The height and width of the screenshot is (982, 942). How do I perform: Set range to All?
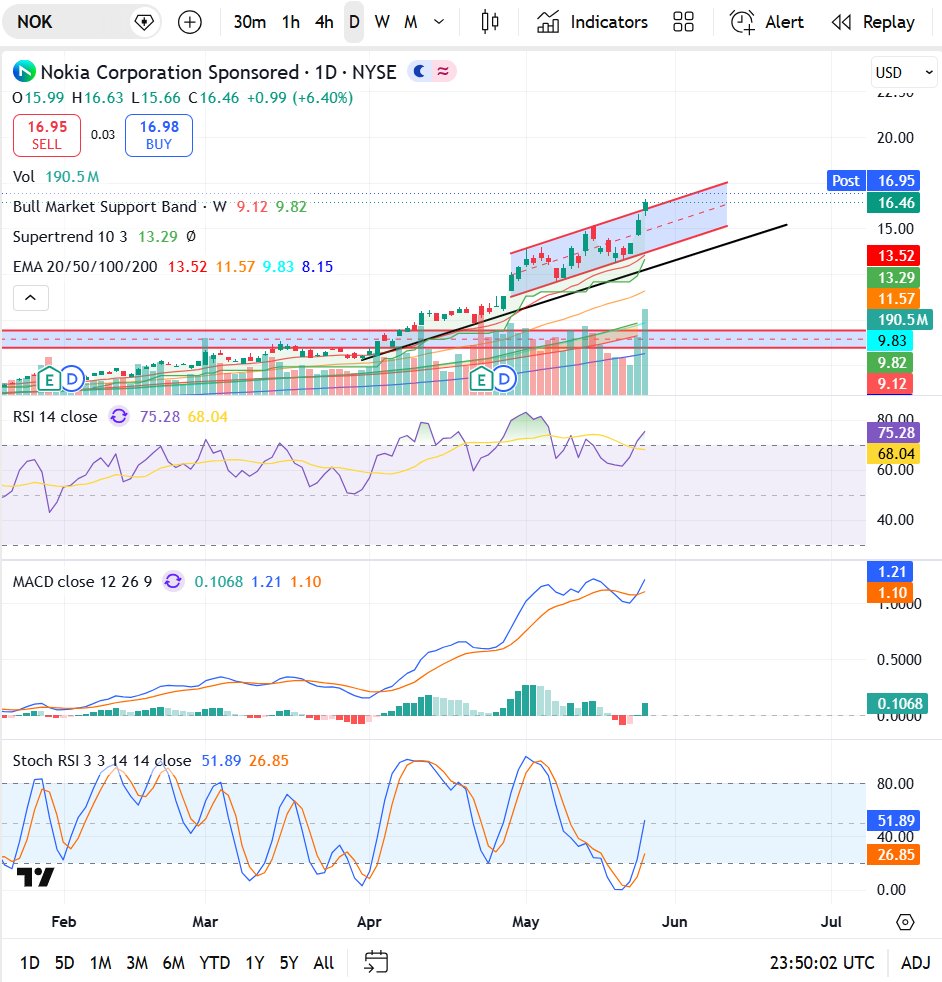click(323, 963)
